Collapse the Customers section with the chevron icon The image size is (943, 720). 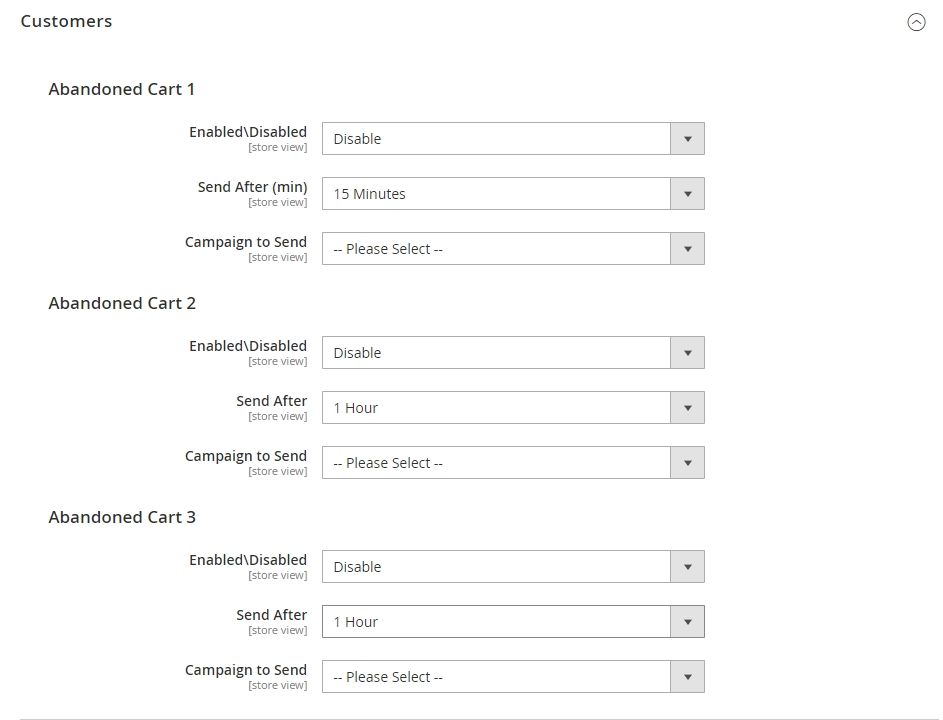click(x=916, y=22)
